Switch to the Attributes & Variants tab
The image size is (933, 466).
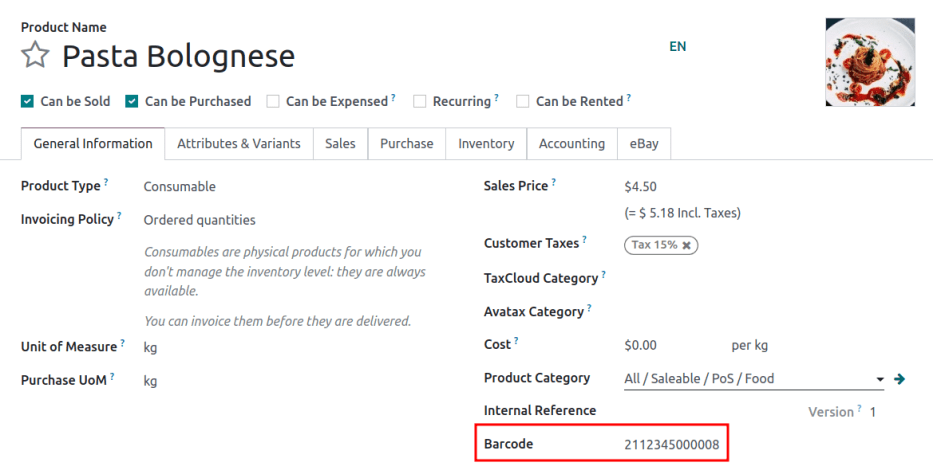[x=239, y=144]
